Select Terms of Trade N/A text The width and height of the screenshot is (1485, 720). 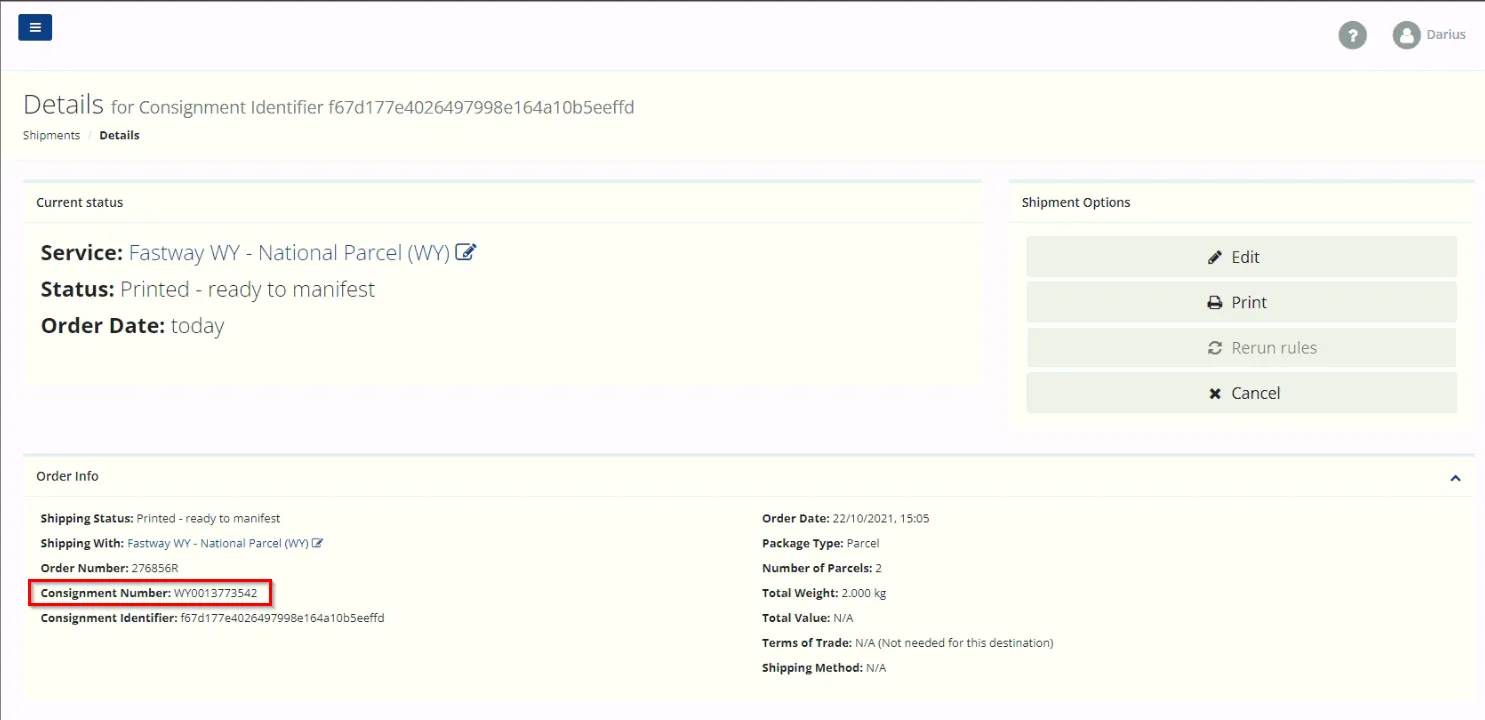point(954,643)
